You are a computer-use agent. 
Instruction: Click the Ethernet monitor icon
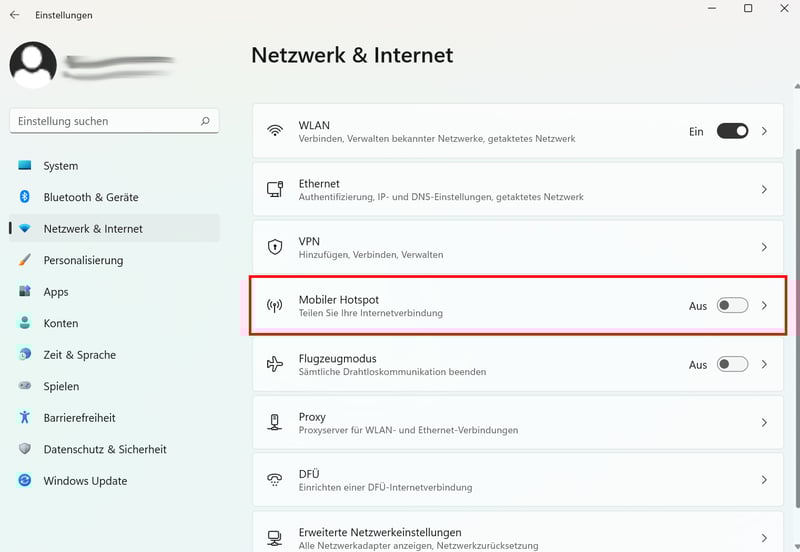(x=275, y=190)
